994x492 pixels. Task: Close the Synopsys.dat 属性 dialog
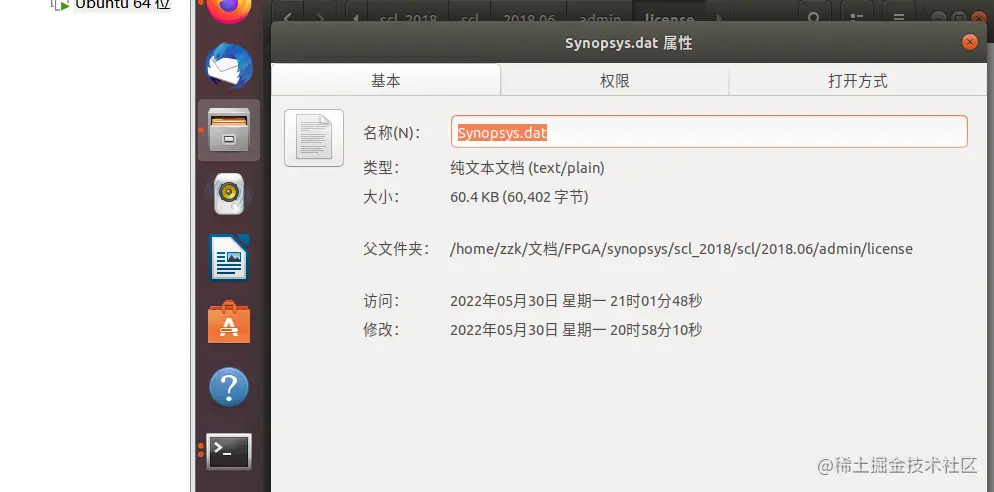pos(969,42)
